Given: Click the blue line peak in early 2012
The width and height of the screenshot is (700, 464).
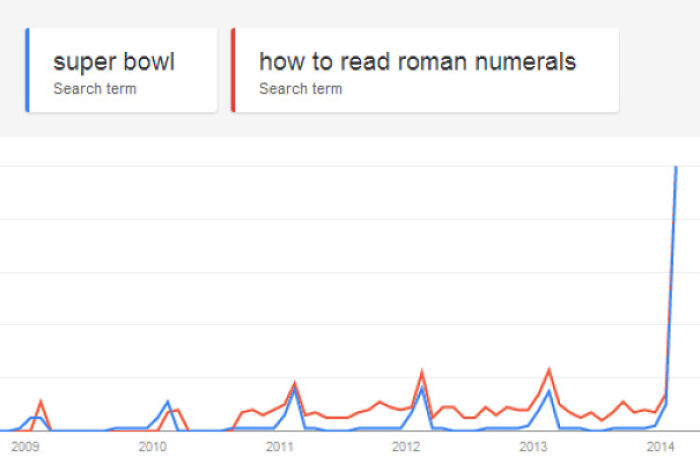Looking at the screenshot, I should (422, 387).
